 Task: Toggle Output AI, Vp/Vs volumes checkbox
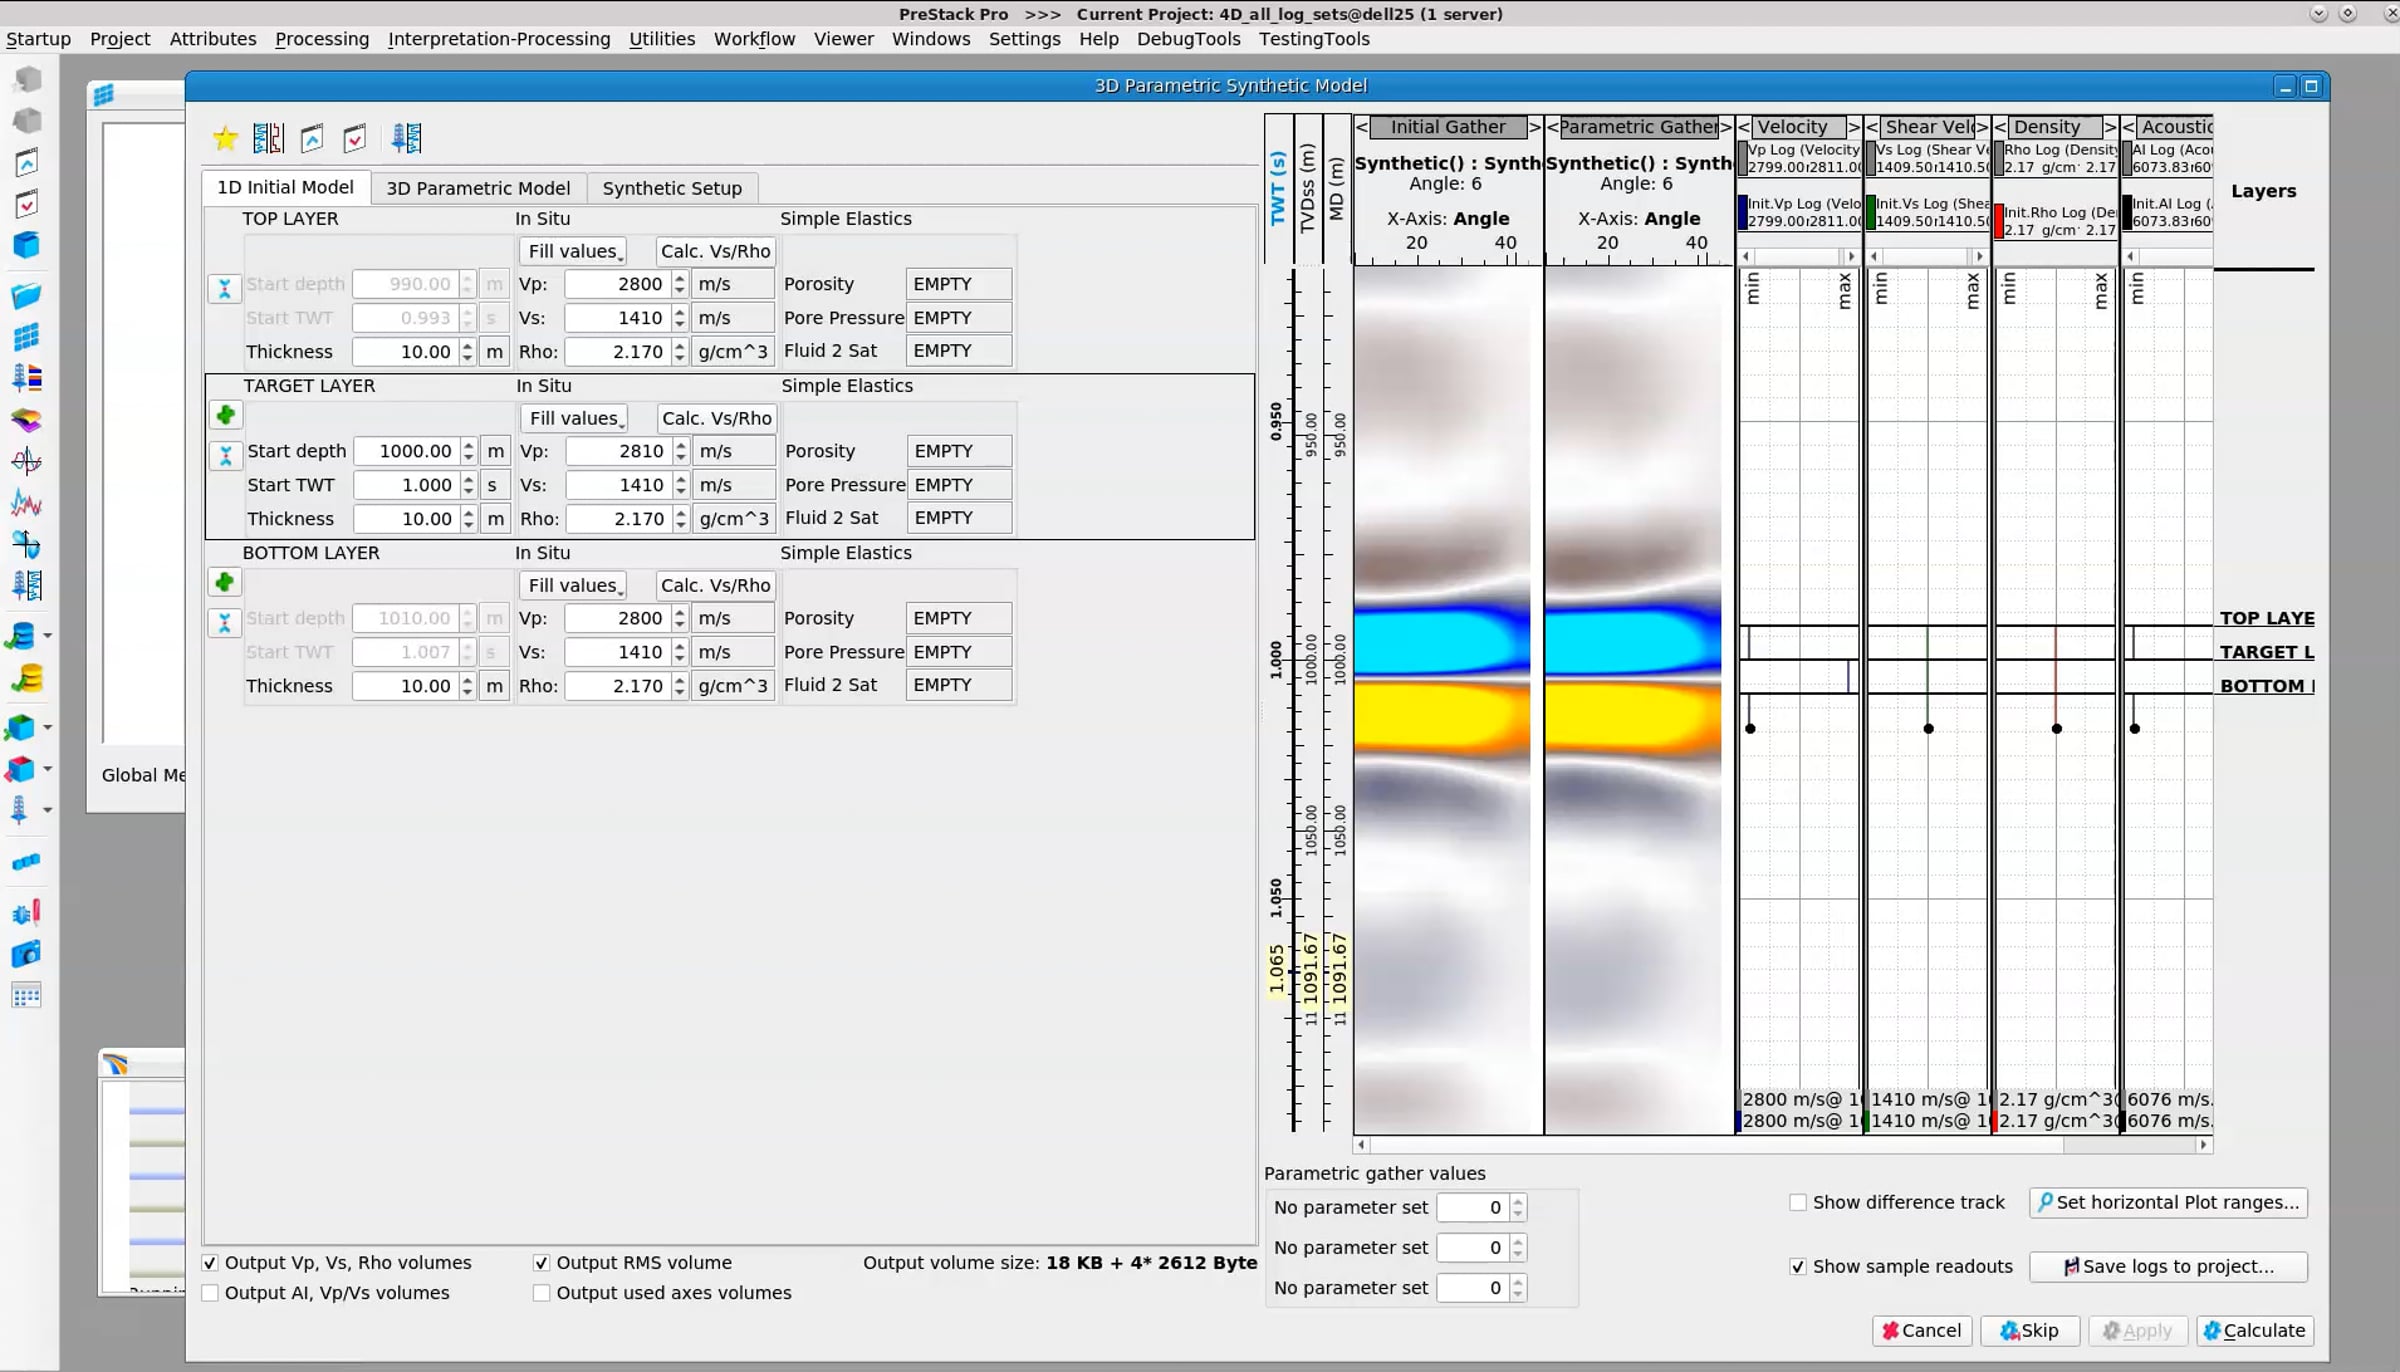click(x=210, y=1293)
